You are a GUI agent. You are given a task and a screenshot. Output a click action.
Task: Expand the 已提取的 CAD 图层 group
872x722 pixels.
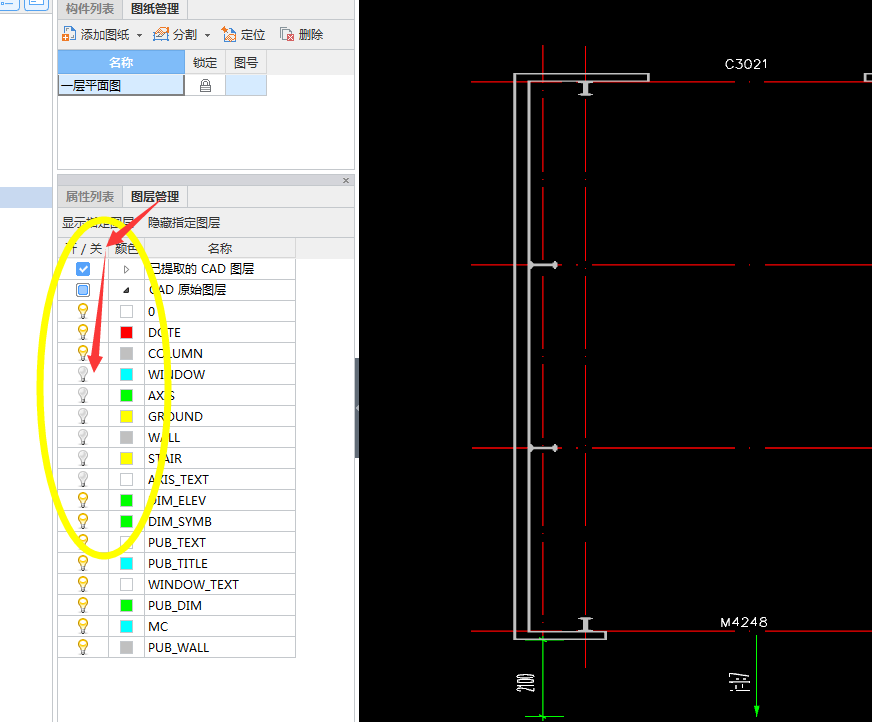point(126,269)
